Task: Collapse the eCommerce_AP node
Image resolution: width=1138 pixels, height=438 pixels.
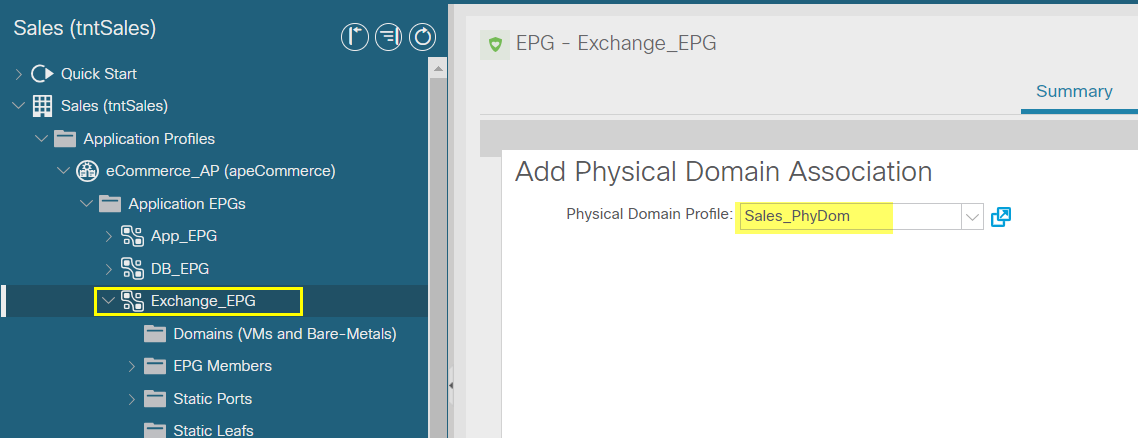Action: click(64, 171)
